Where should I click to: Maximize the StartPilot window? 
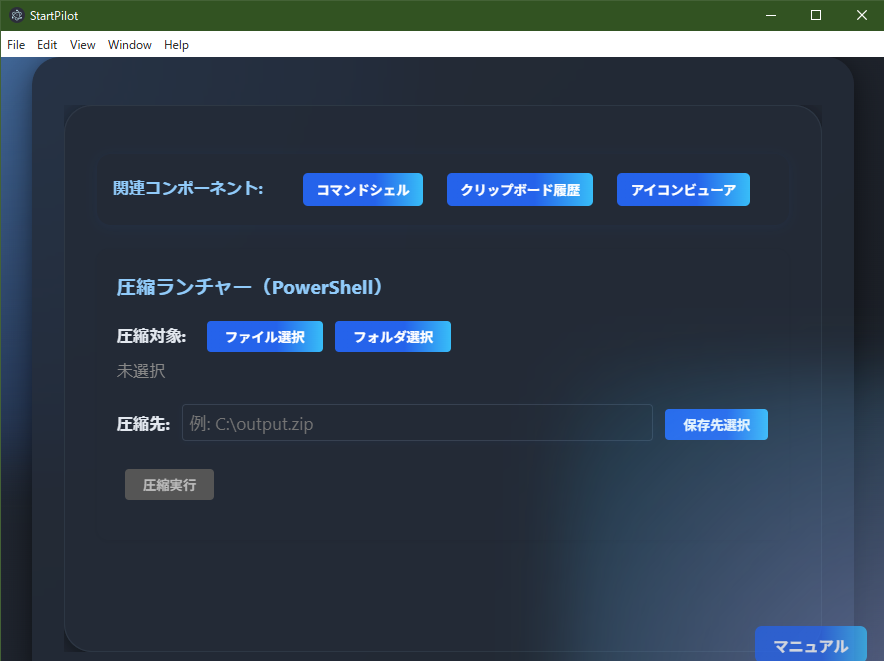click(815, 15)
